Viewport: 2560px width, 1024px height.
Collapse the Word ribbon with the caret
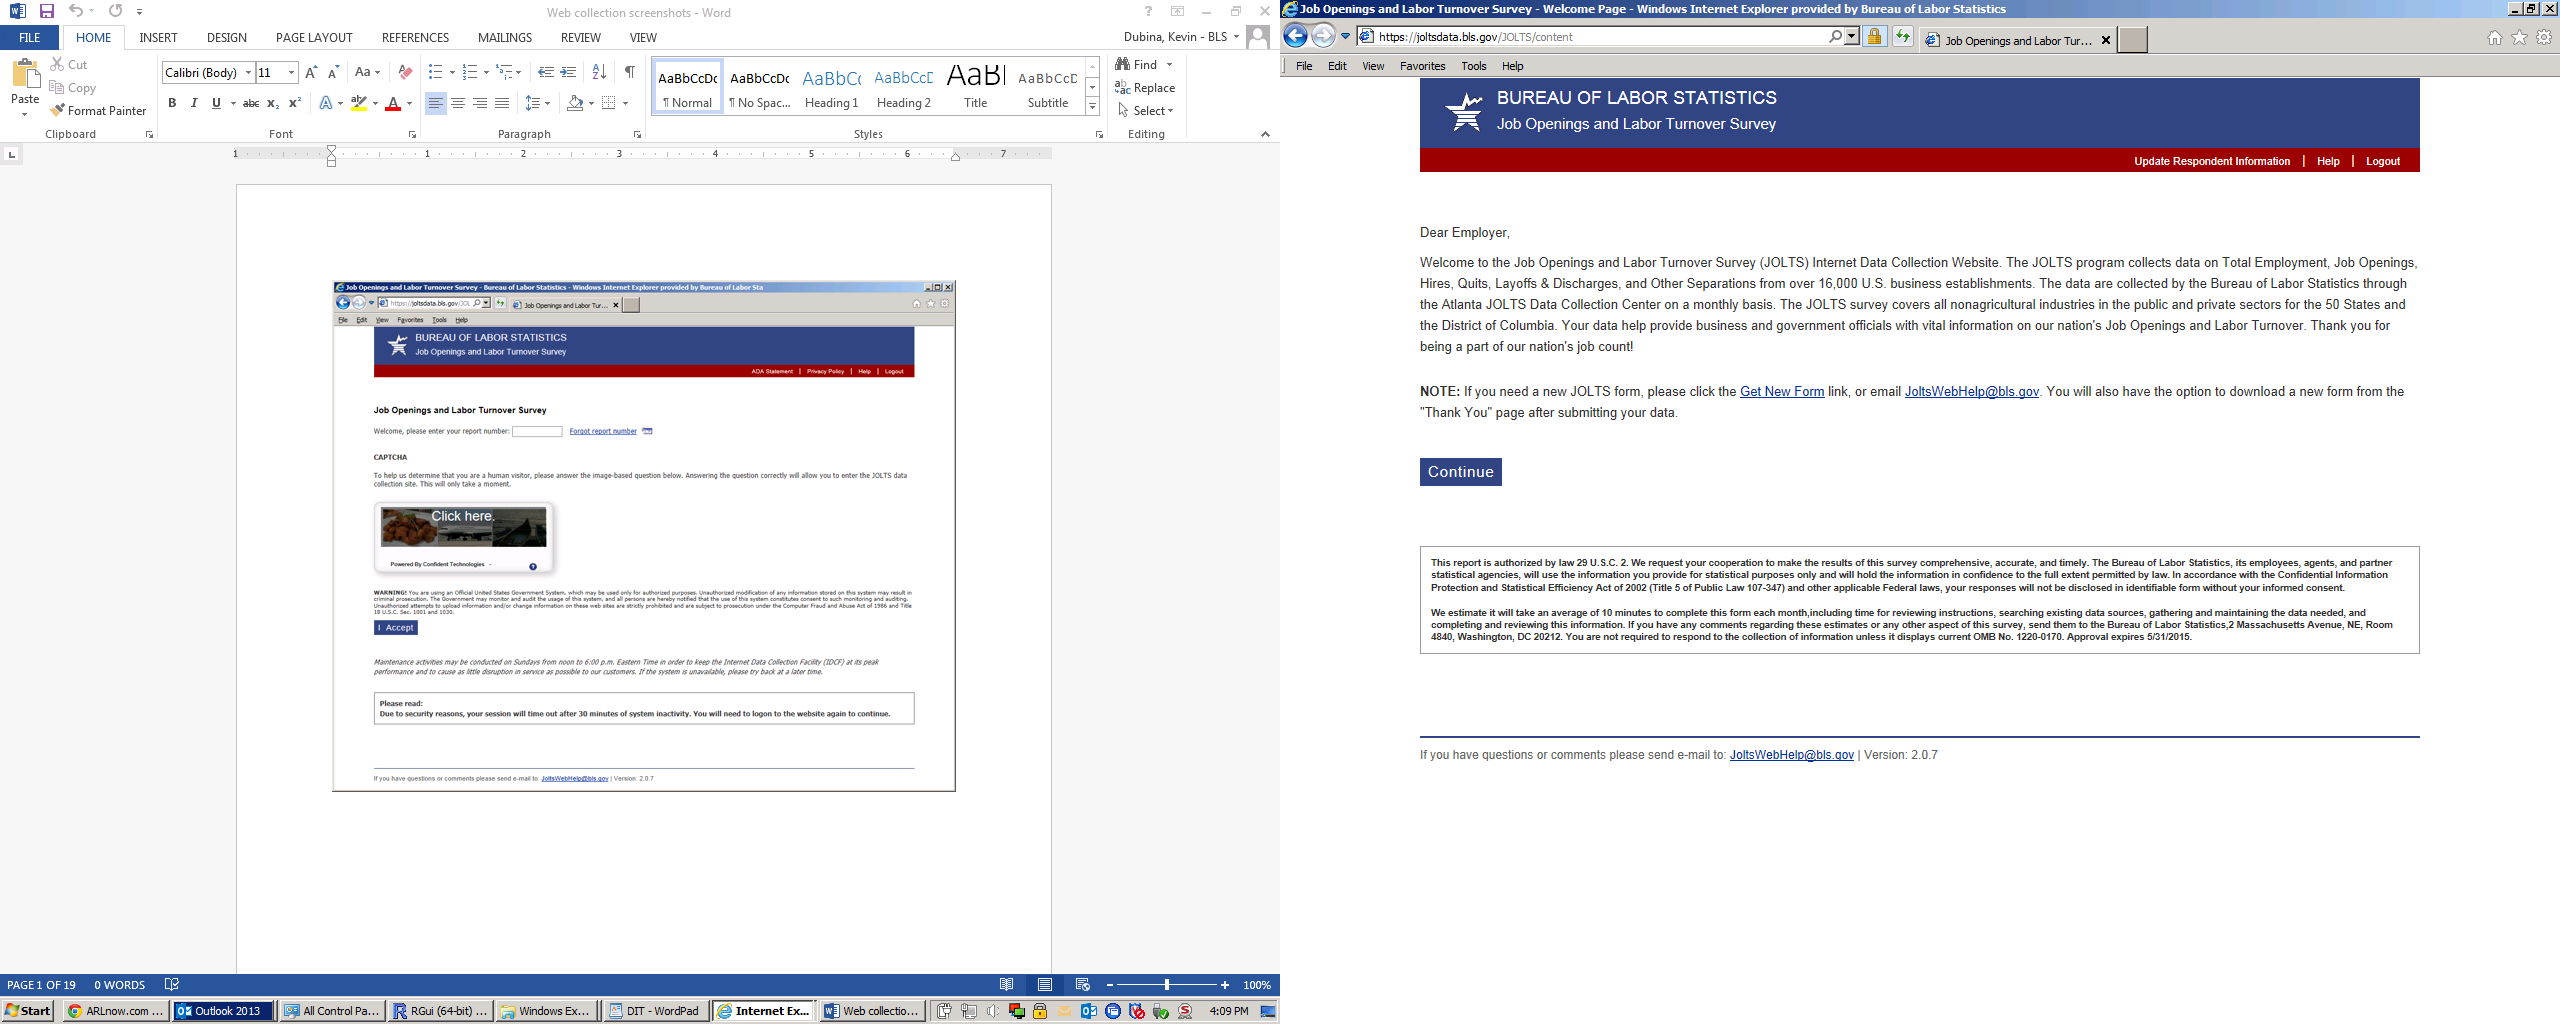pos(1265,134)
